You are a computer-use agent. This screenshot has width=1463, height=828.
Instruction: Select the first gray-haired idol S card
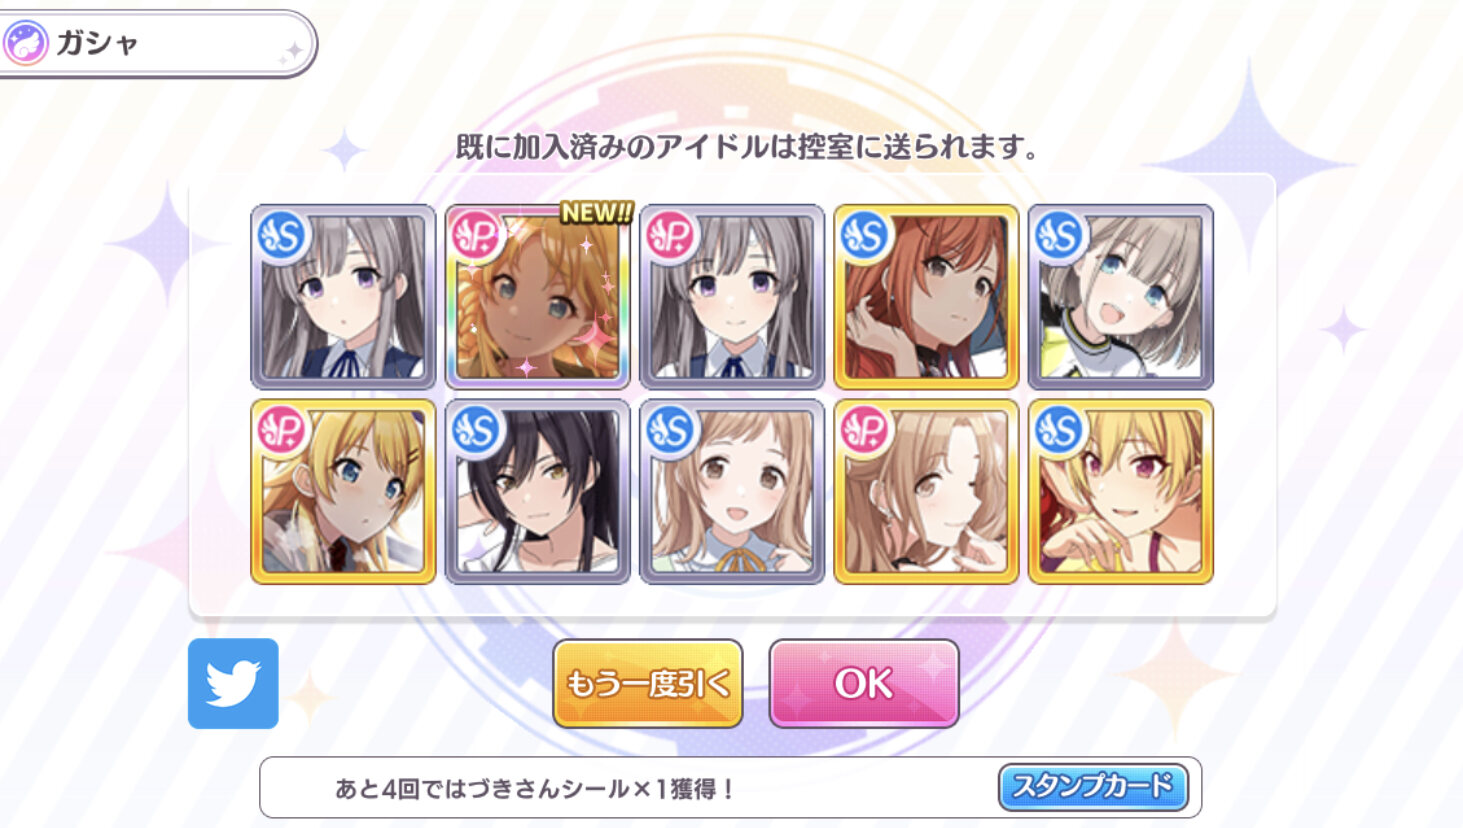click(343, 297)
